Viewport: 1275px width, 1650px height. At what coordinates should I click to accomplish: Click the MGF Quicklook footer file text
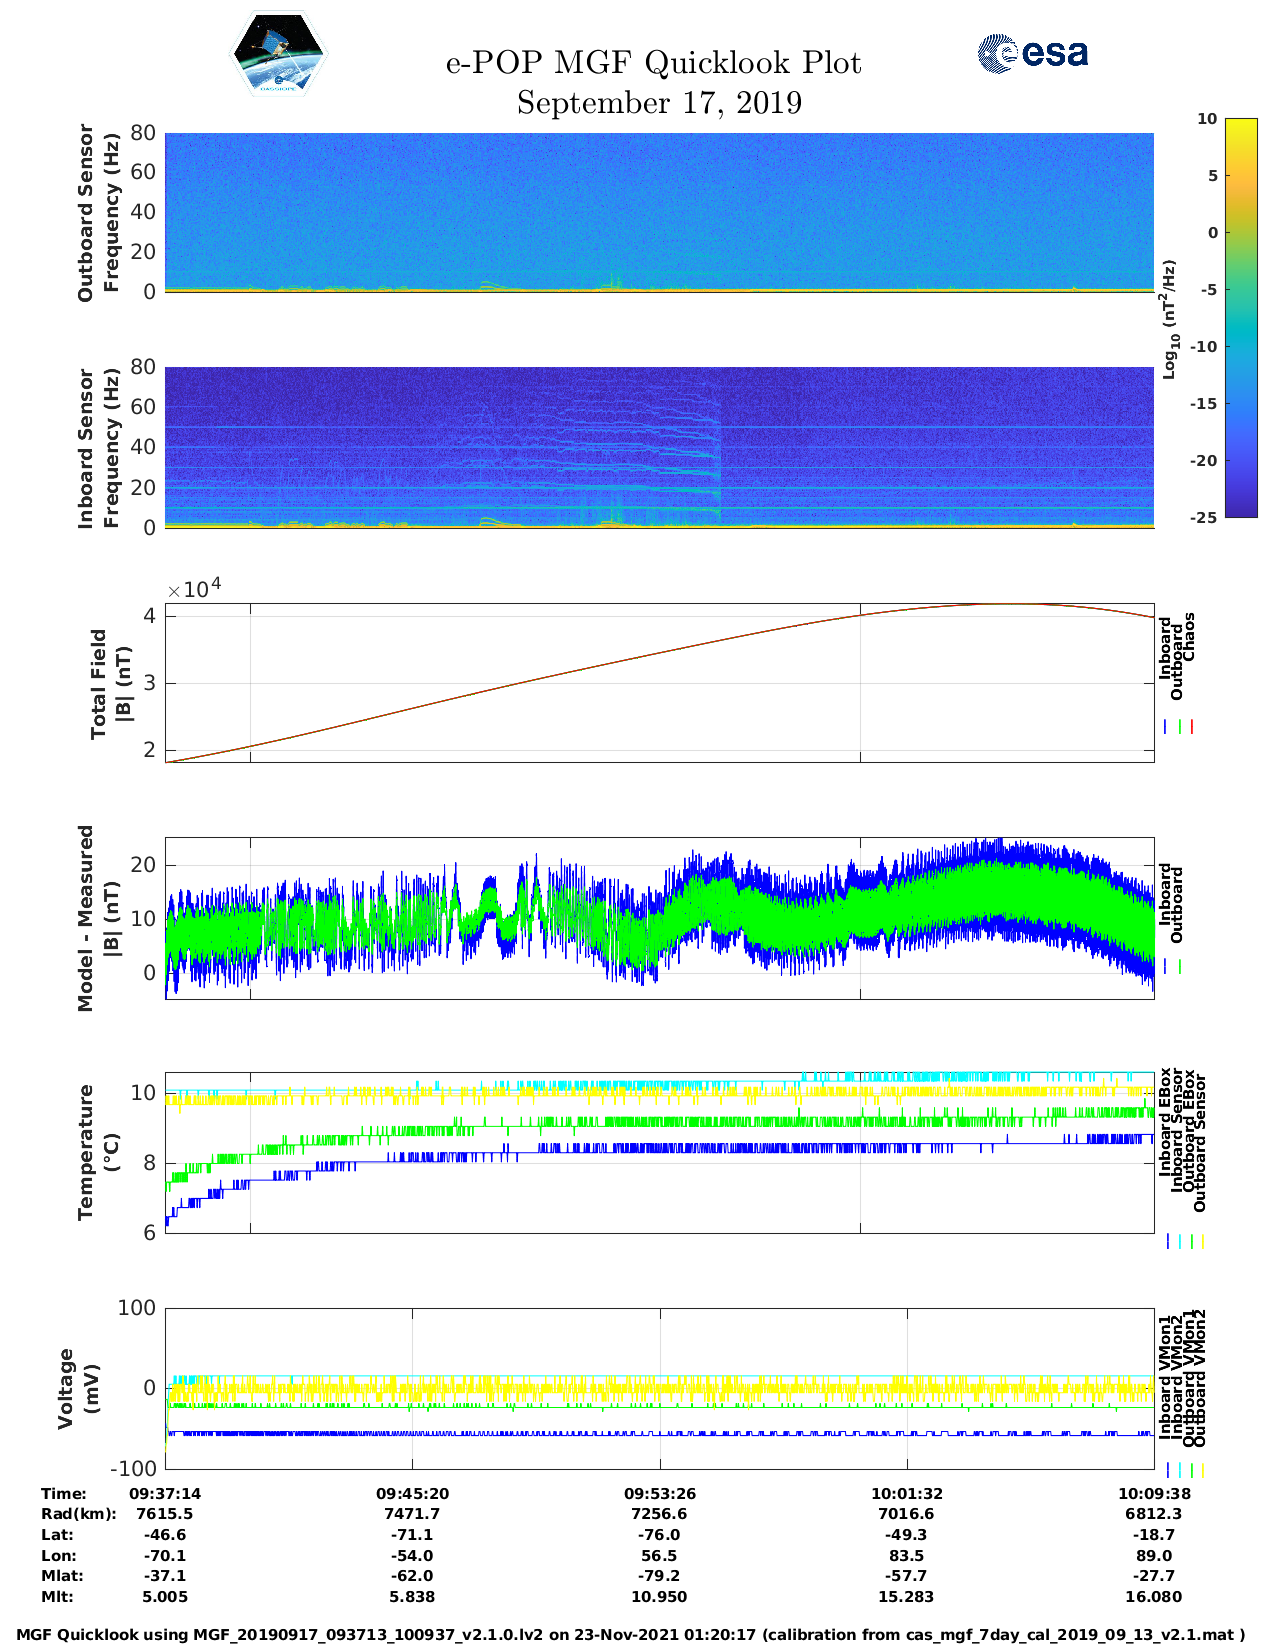[x=631, y=1635]
